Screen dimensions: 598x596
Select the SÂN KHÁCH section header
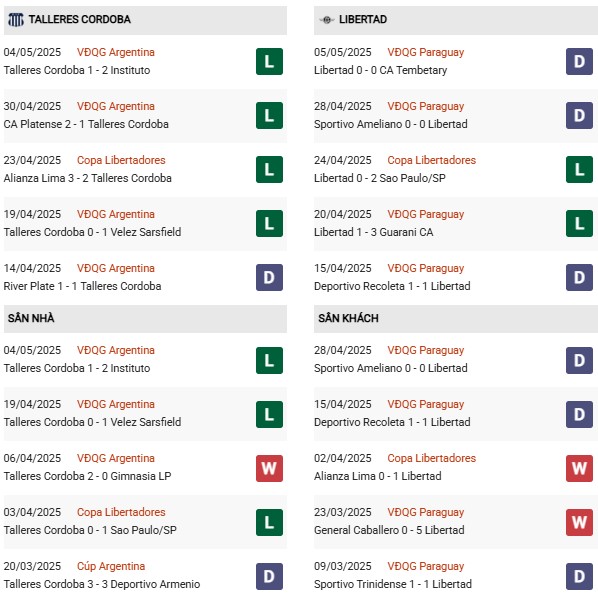point(456,319)
